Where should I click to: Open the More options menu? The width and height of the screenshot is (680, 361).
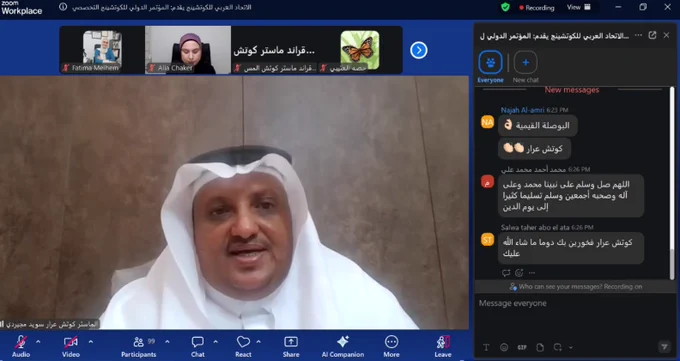(x=391, y=346)
